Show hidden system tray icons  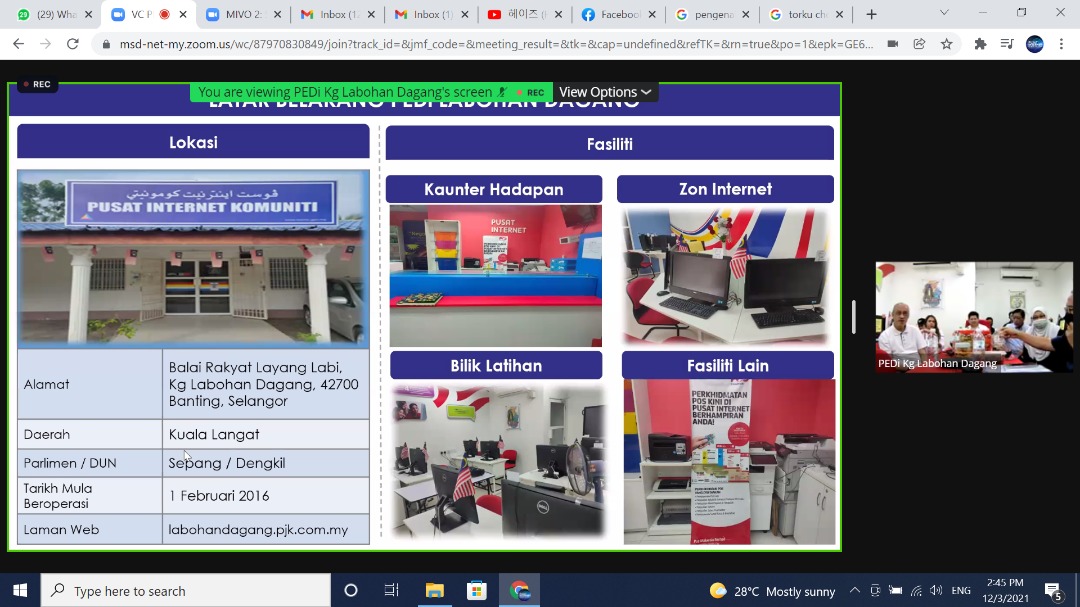coord(855,590)
